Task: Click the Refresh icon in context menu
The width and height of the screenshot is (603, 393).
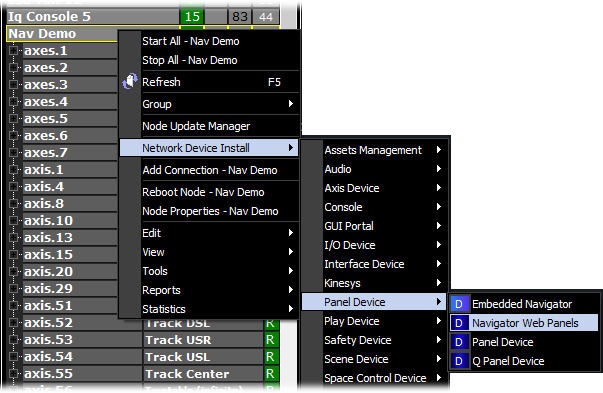Action: pyautogui.click(x=130, y=82)
